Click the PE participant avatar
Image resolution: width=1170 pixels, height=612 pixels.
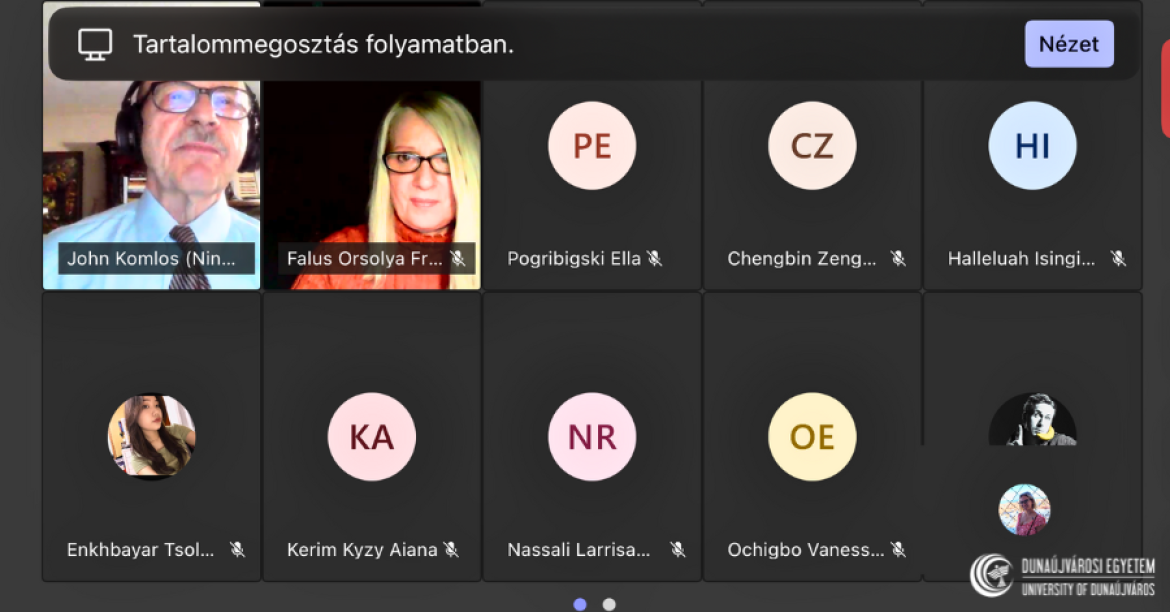[x=592, y=146]
